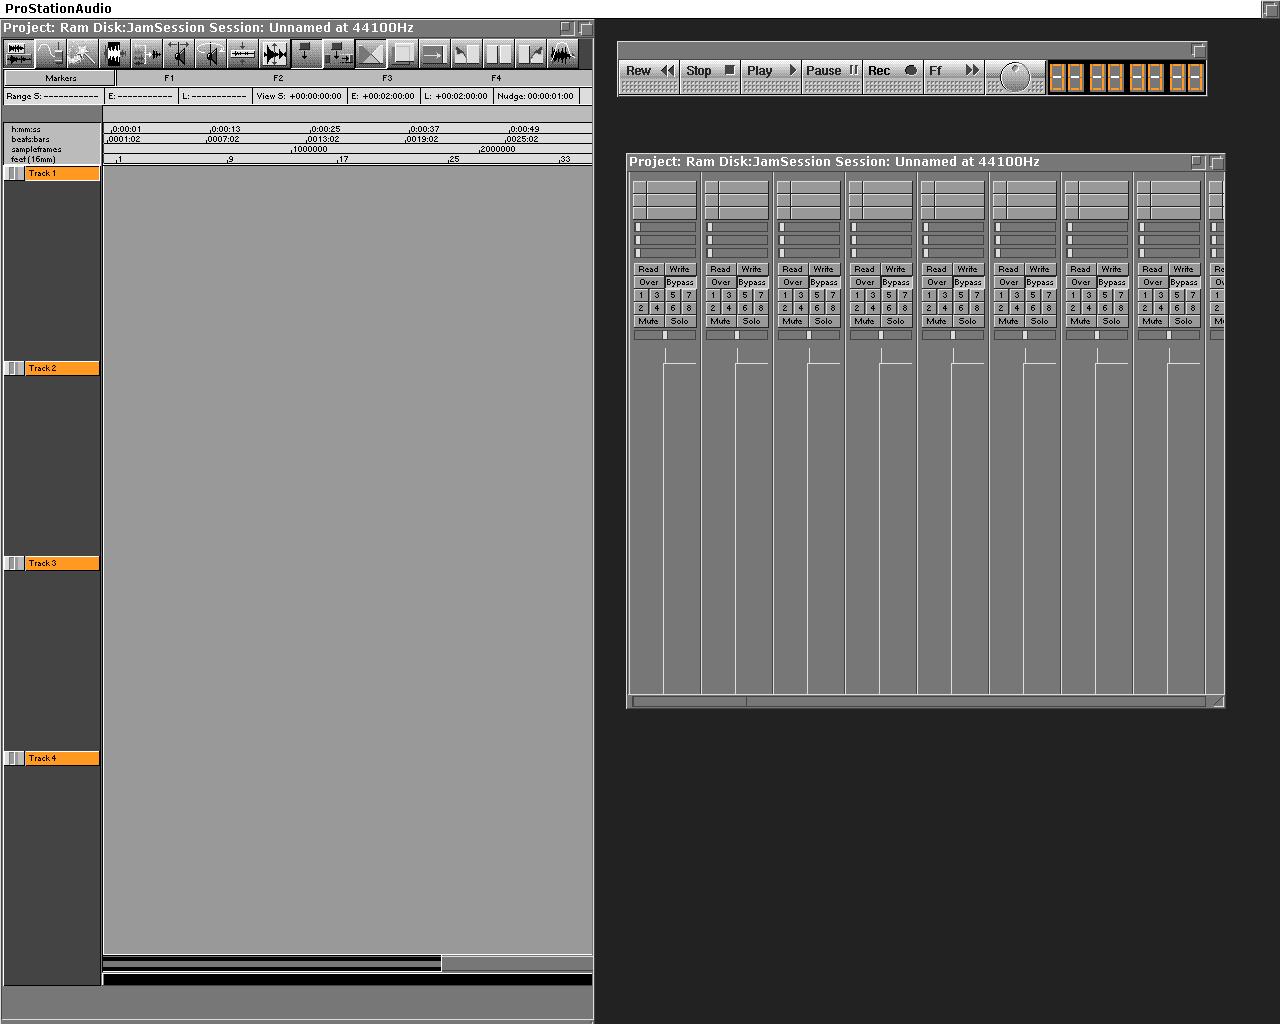Select the Track 4 label
The height and width of the screenshot is (1024, 1280).
[63, 758]
